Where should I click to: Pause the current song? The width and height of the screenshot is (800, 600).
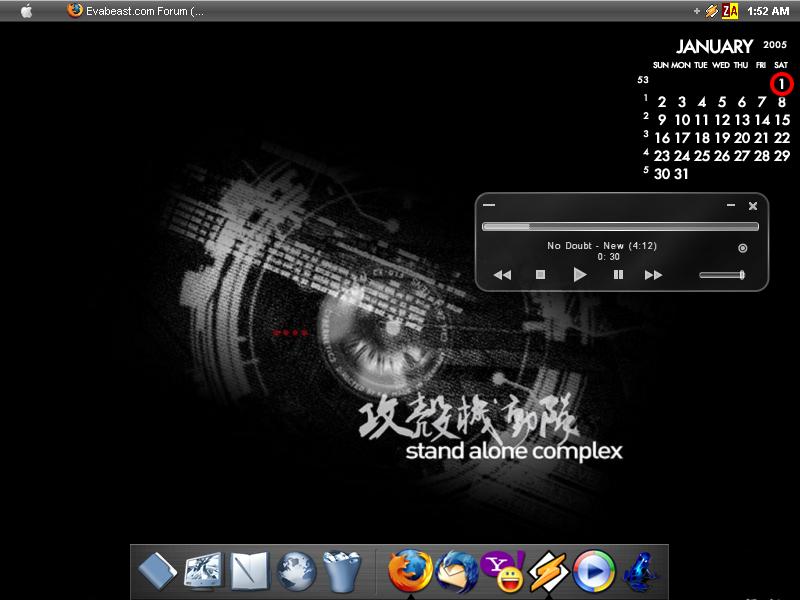[x=618, y=275]
